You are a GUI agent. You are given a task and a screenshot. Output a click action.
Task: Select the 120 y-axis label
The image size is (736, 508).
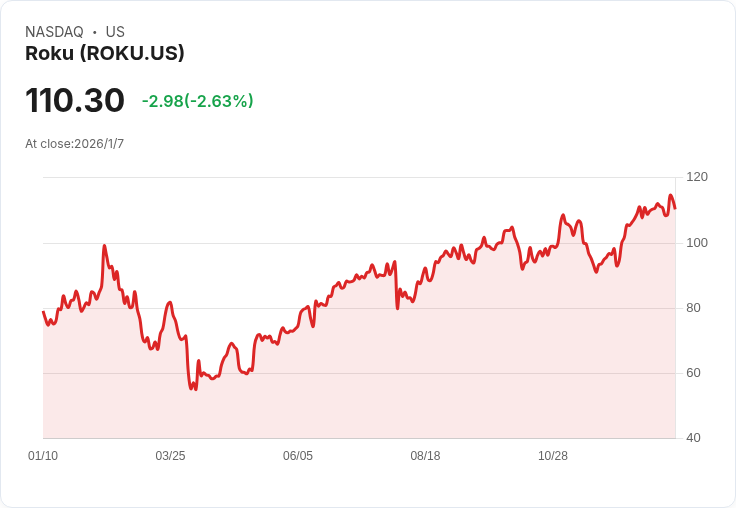click(697, 177)
